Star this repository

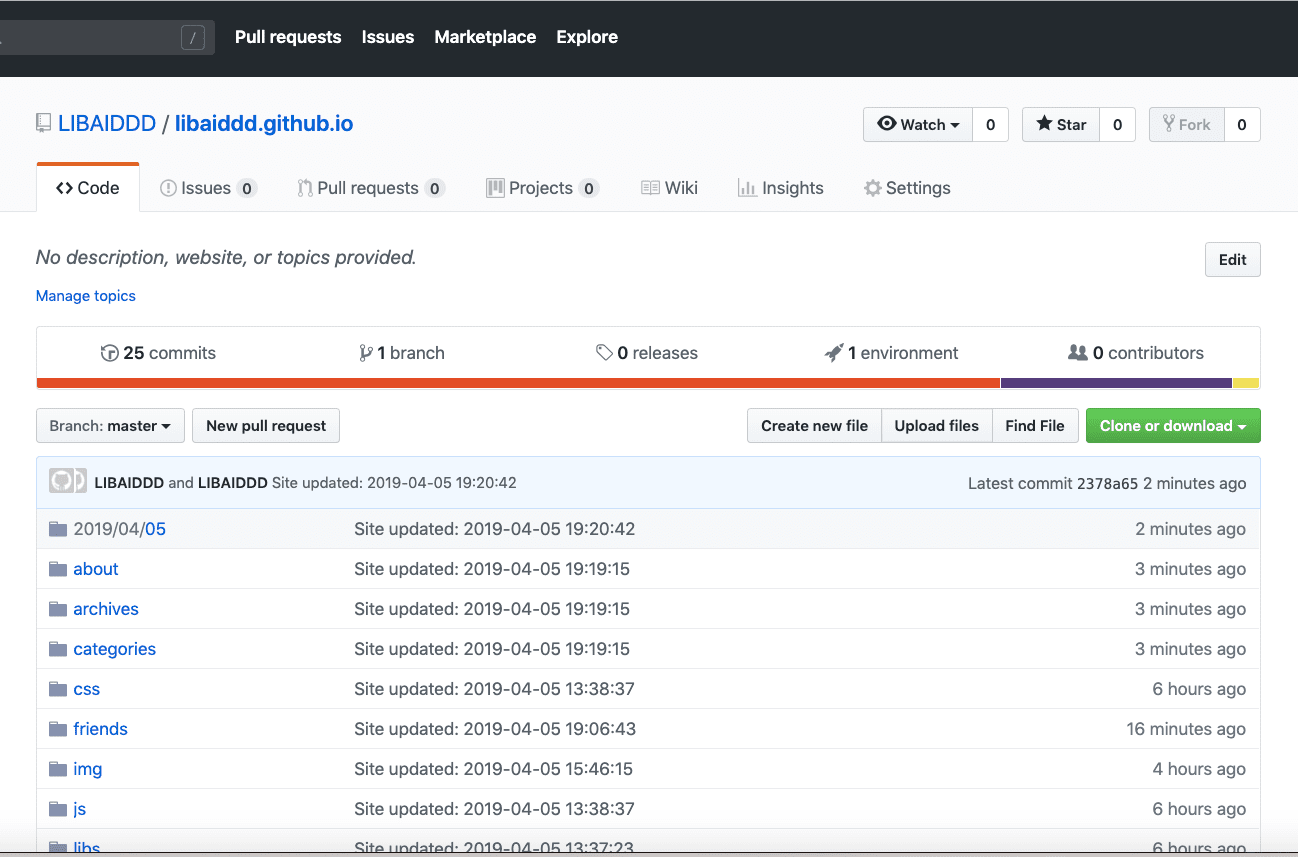point(1061,124)
